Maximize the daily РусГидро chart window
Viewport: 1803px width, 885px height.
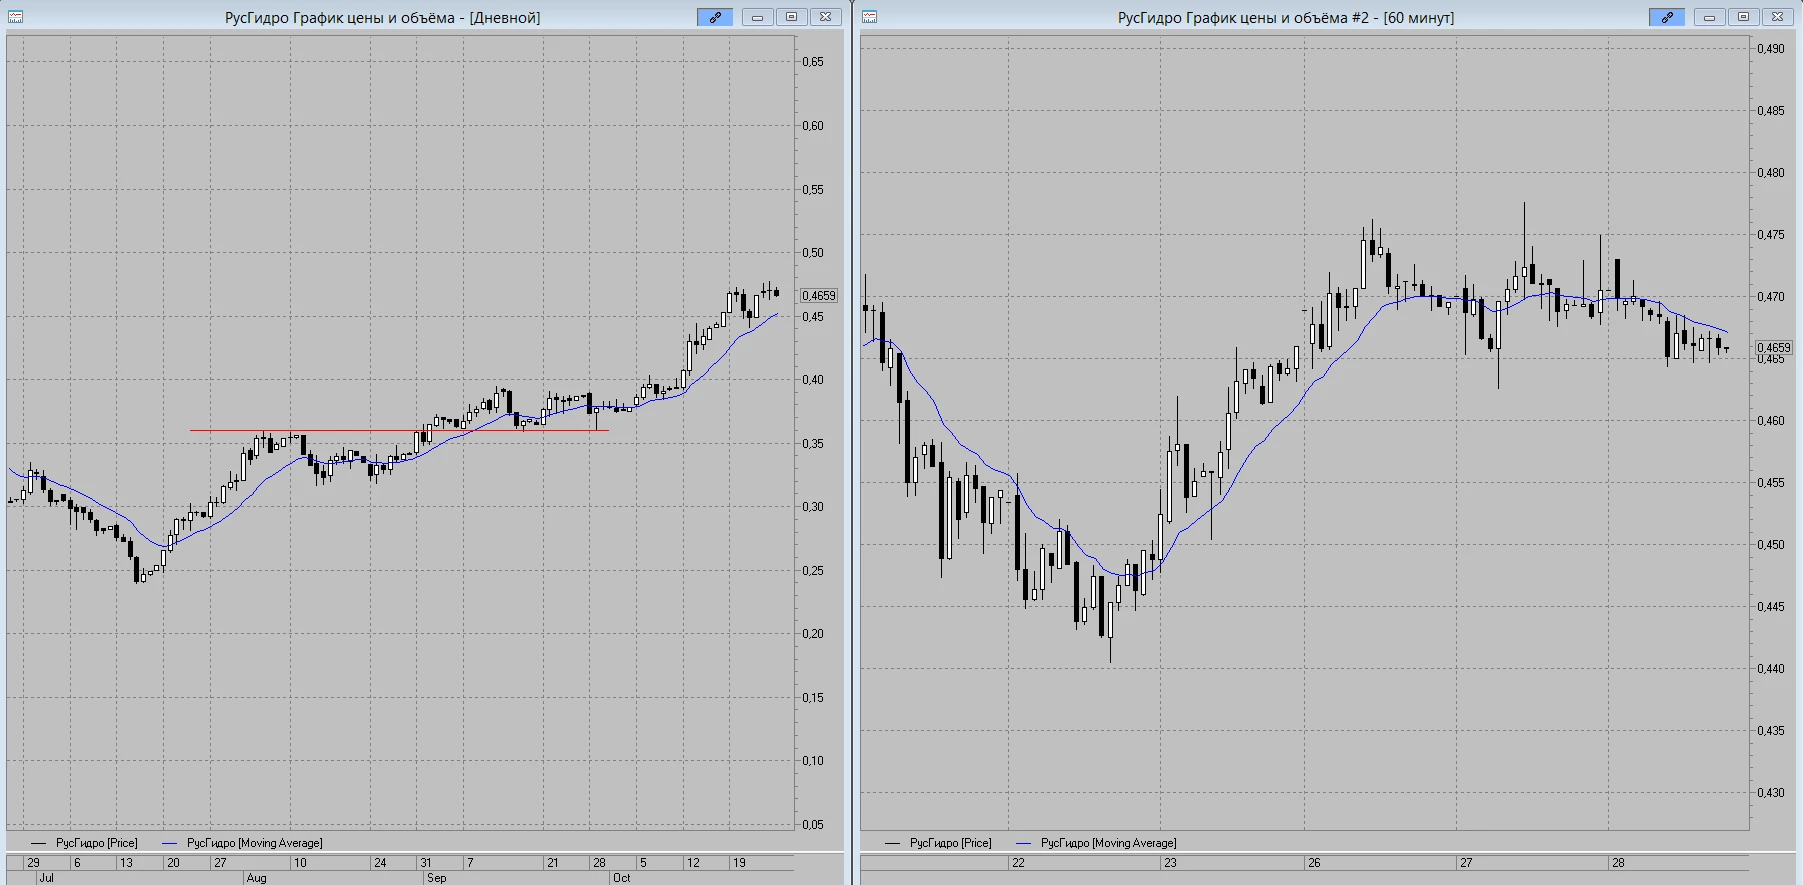tap(791, 17)
